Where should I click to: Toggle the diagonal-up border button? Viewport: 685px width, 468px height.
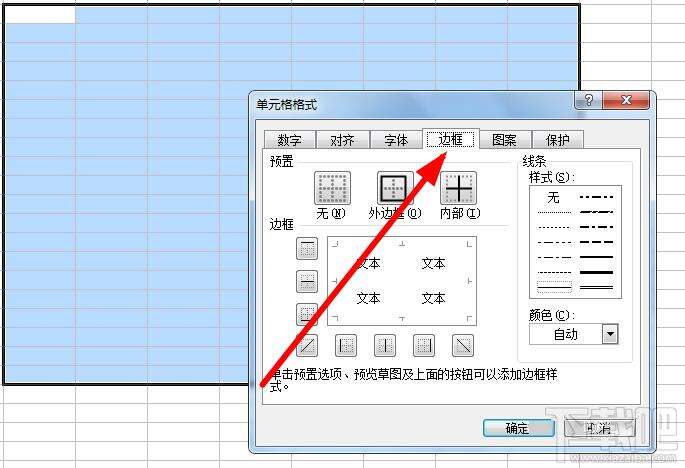[x=307, y=346]
